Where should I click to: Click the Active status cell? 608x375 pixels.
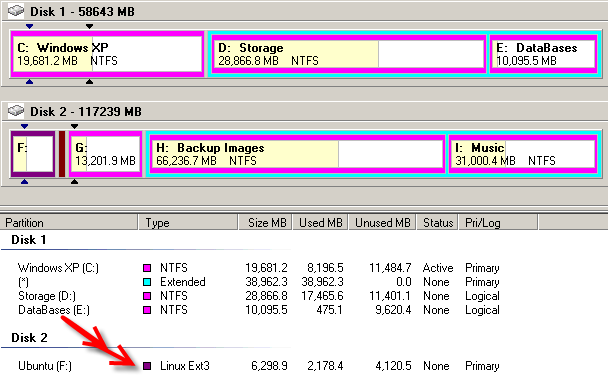tap(438, 268)
